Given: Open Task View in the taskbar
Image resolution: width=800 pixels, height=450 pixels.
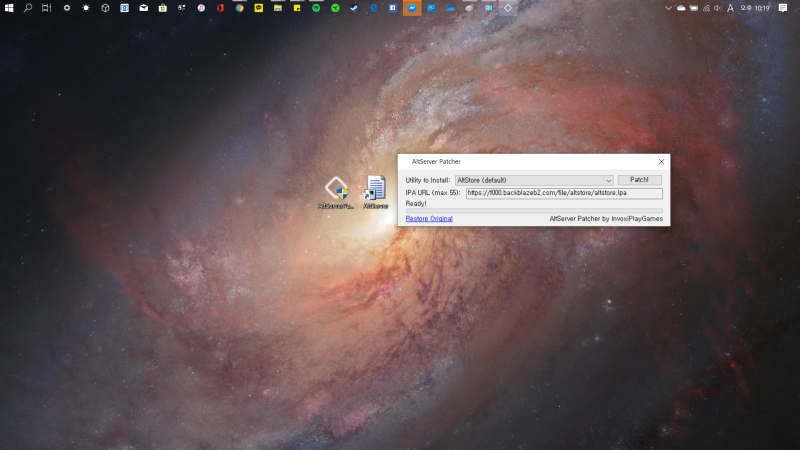Looking at the screenshot, I should (46, 8).
